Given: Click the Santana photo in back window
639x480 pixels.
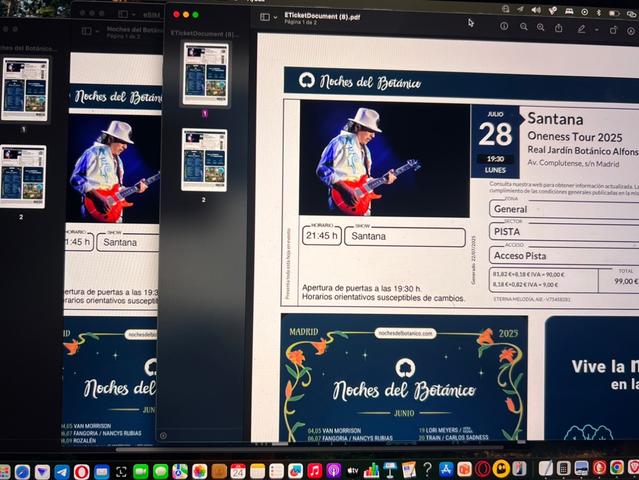Looking at the screenshot, I should 113,169.
